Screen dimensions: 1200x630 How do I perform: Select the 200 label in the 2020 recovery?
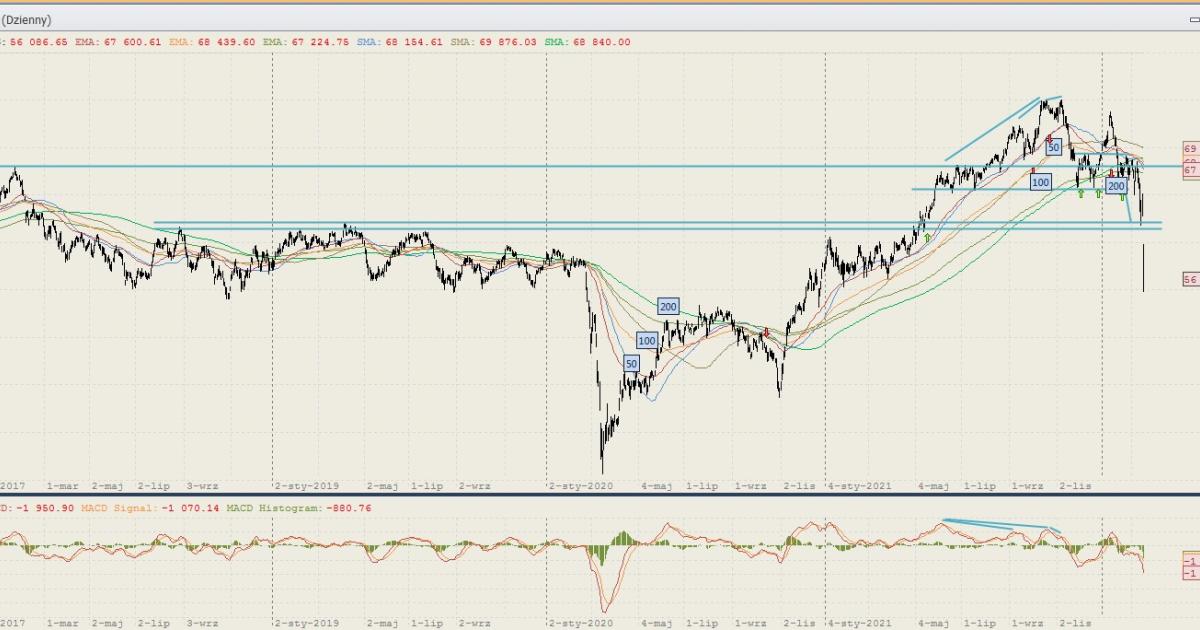668,306
